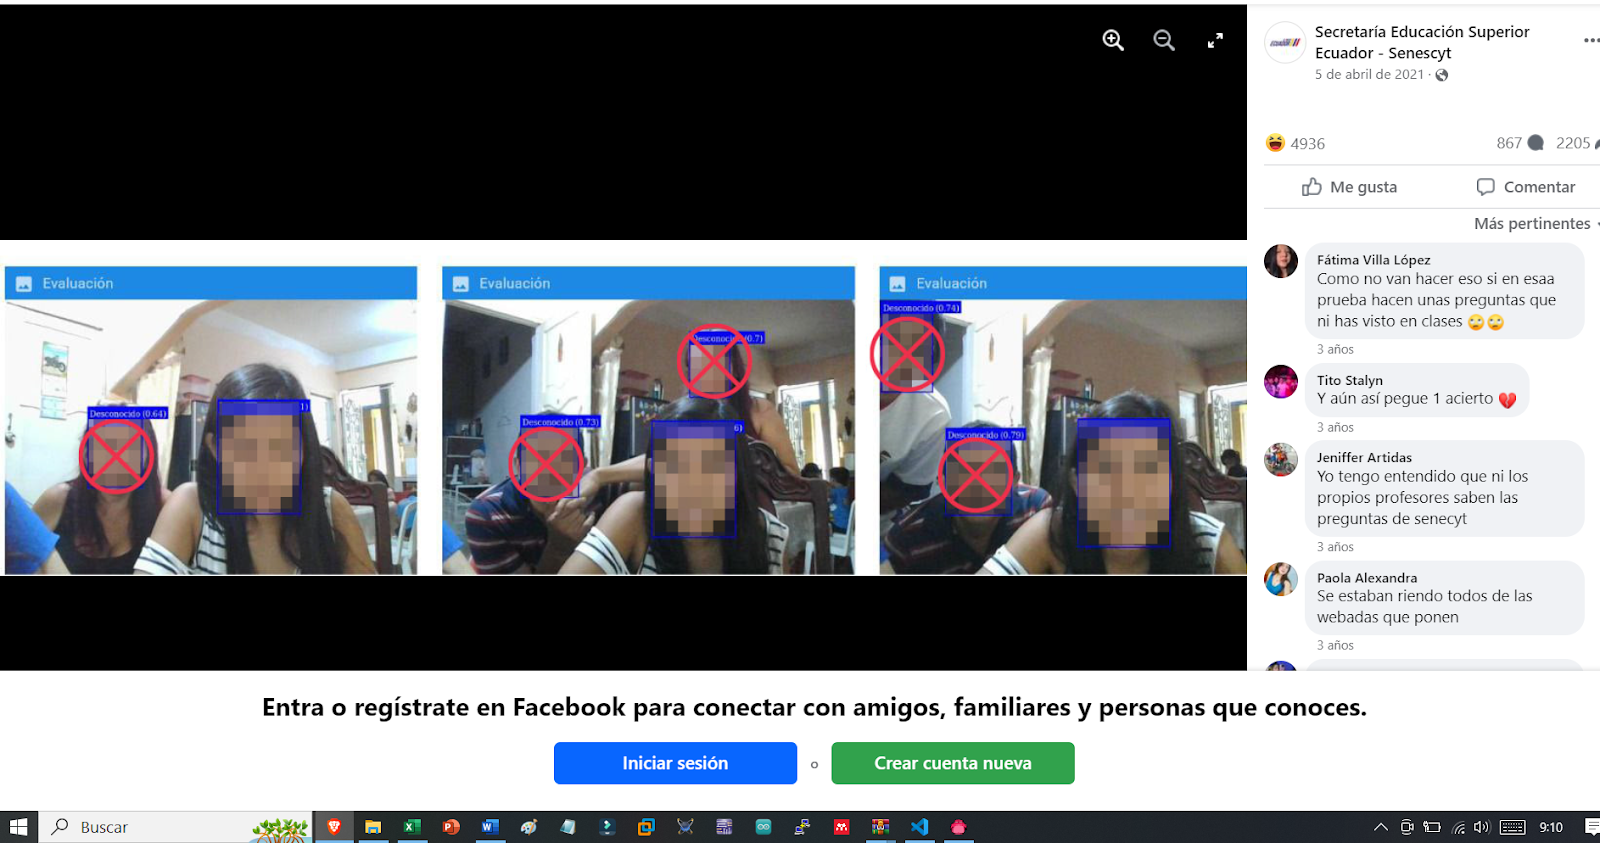The height and width of the screenshot is (843, 1600).
Task: View the 4936 reactions count
Action: pyautogui.click(x=1307, y=144)
